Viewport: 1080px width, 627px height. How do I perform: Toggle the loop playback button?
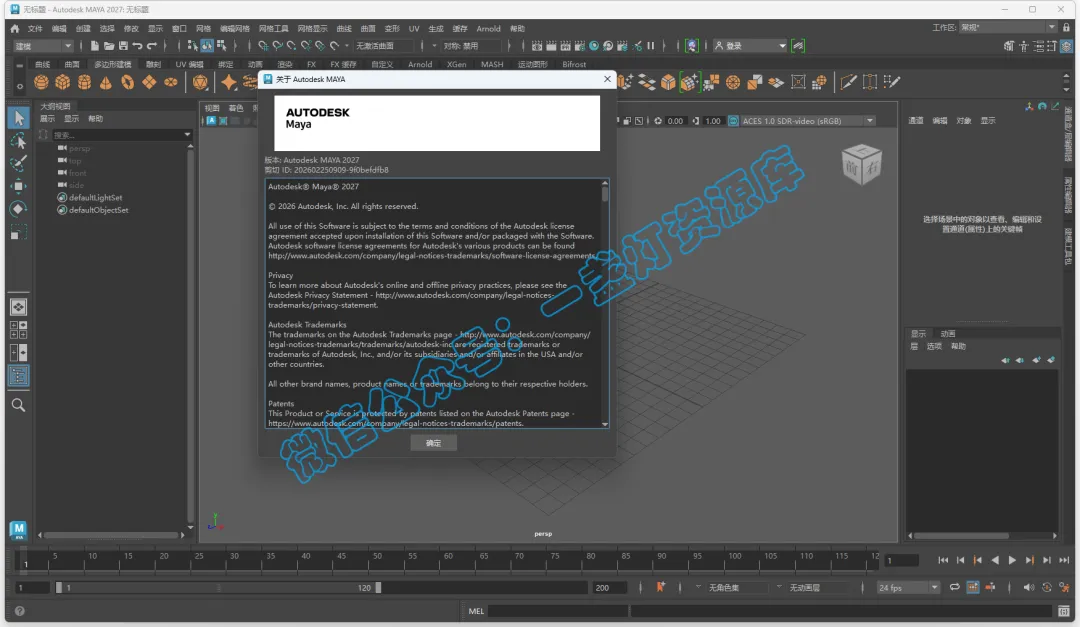tap(955, 588)
